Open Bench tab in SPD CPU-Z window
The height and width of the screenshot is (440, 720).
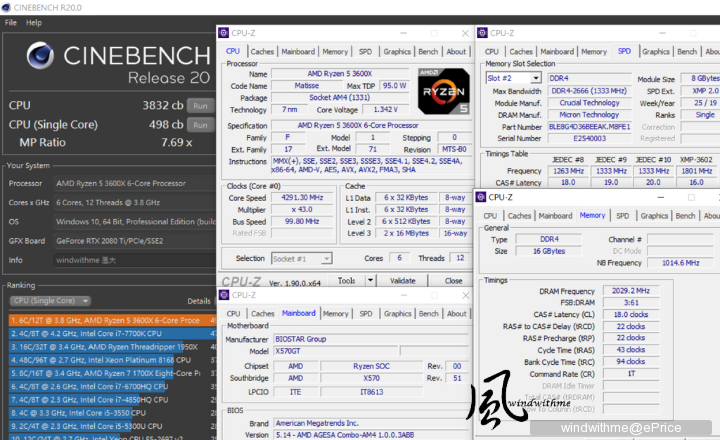click(687, 51)
